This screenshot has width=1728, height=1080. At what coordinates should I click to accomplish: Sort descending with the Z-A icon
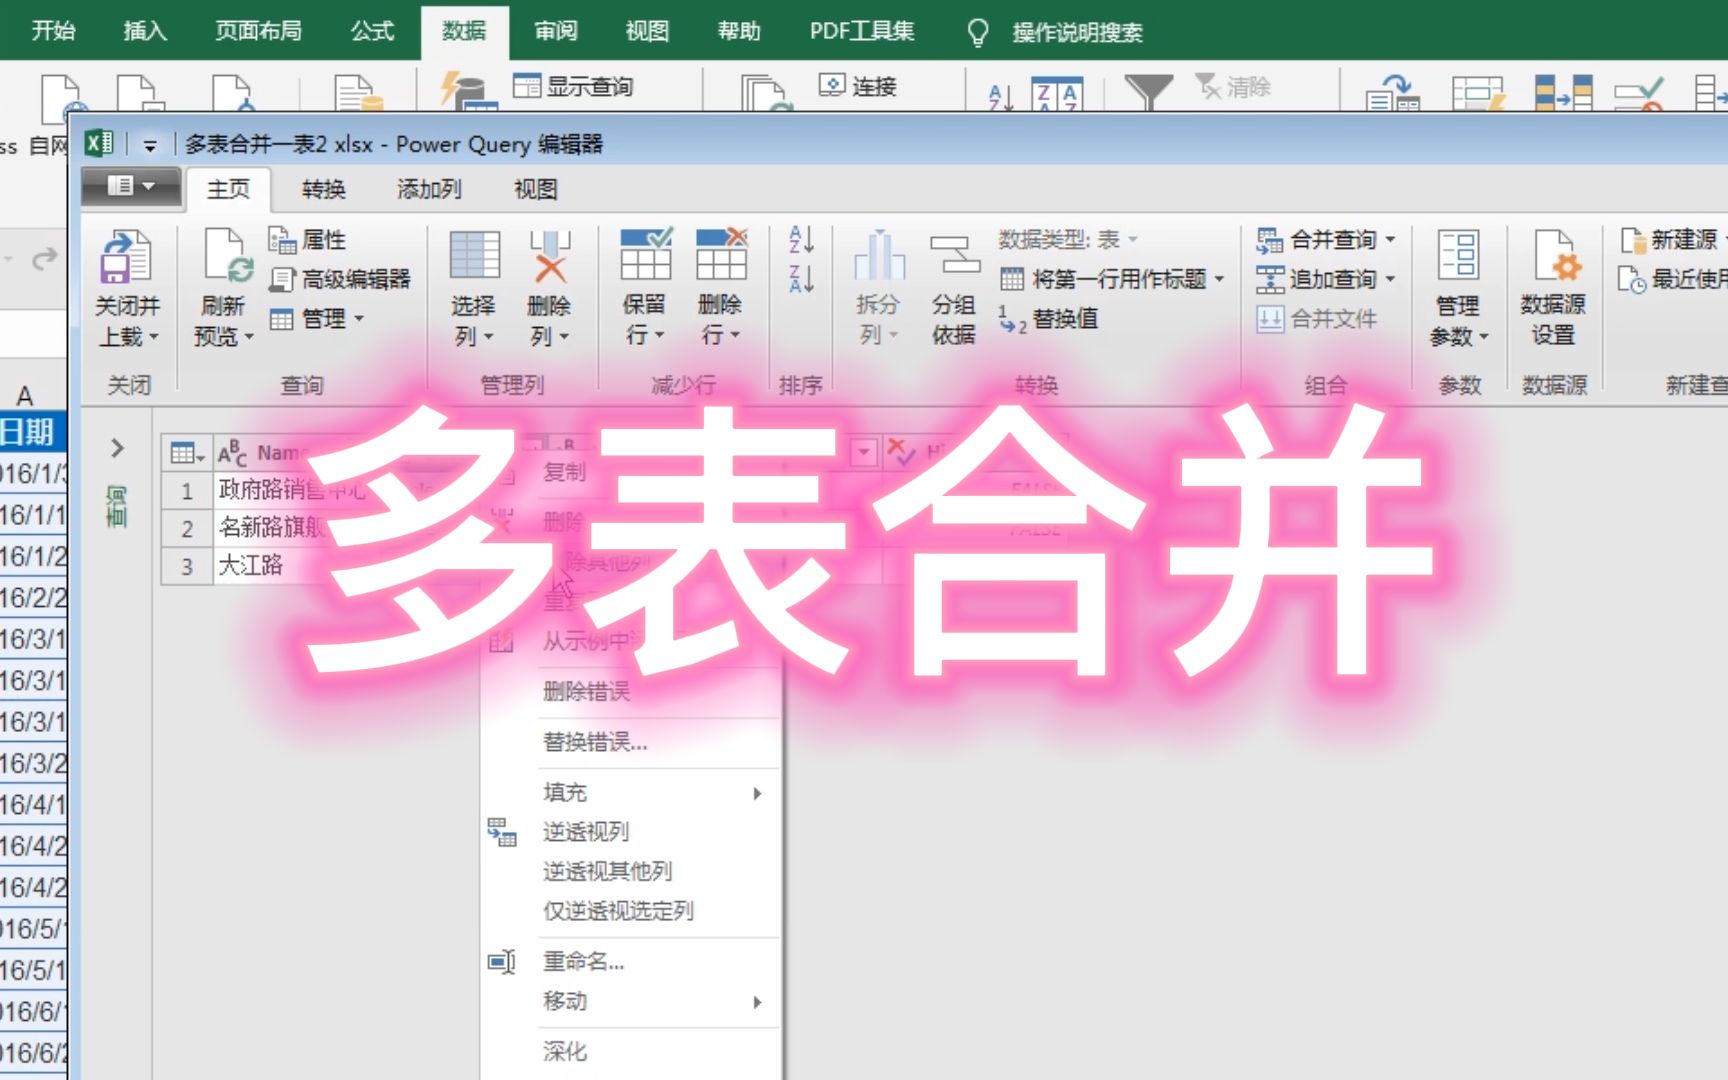coord(801,278)
